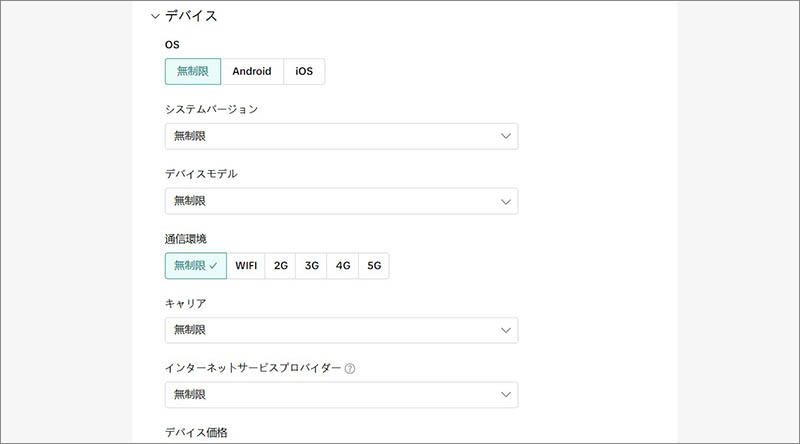The height and width of the screenshot is (444, 800).
Task: Choose 5G connection type
Action: pos(374,266)
